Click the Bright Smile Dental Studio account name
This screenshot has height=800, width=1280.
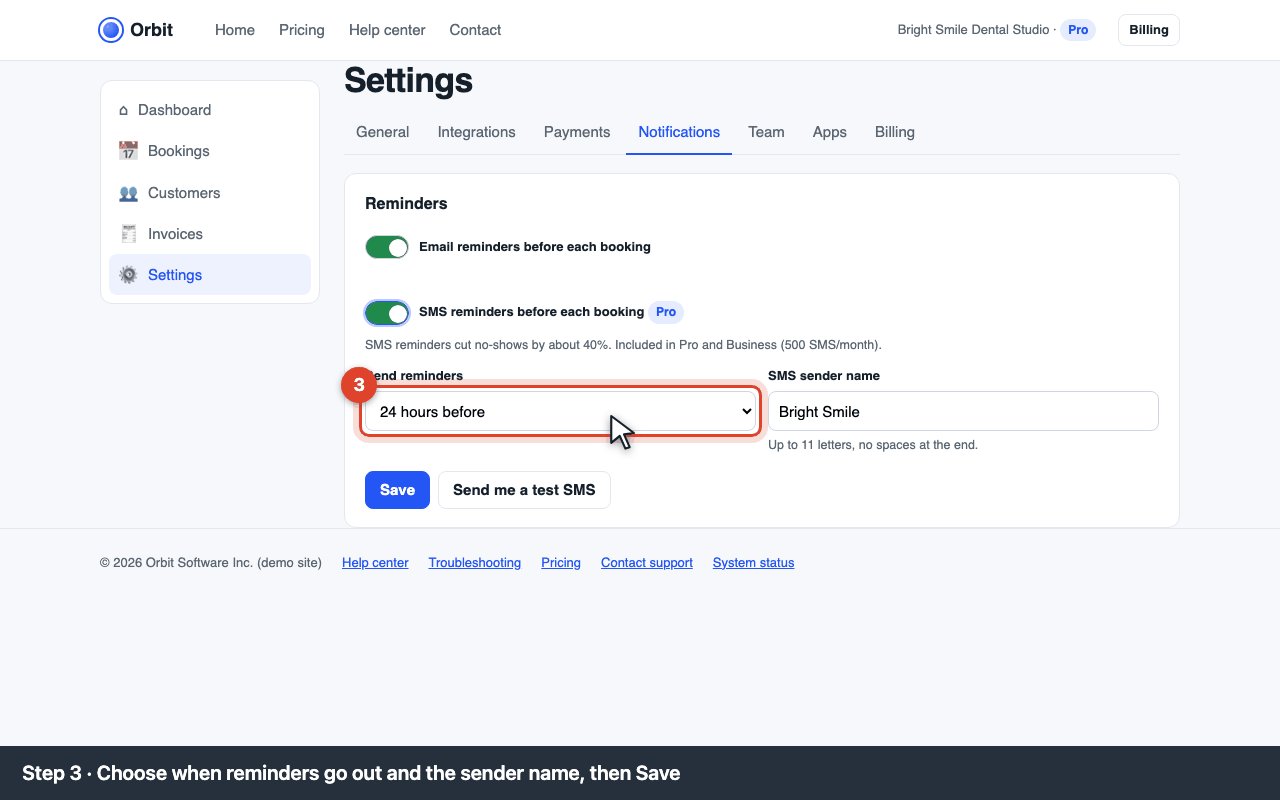pos(974,30)
